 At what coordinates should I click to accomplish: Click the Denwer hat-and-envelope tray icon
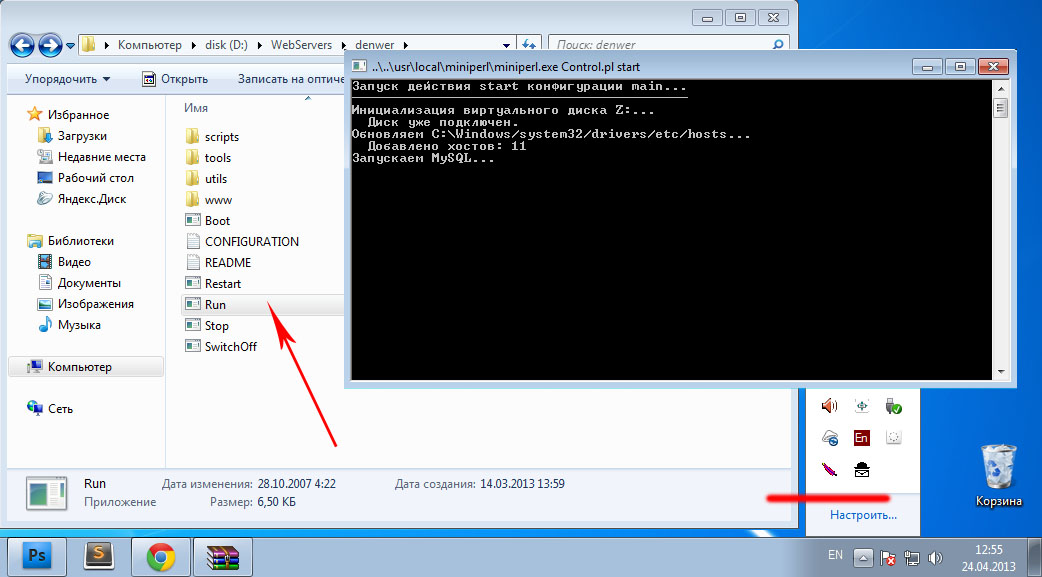click(x=862, y=468)
